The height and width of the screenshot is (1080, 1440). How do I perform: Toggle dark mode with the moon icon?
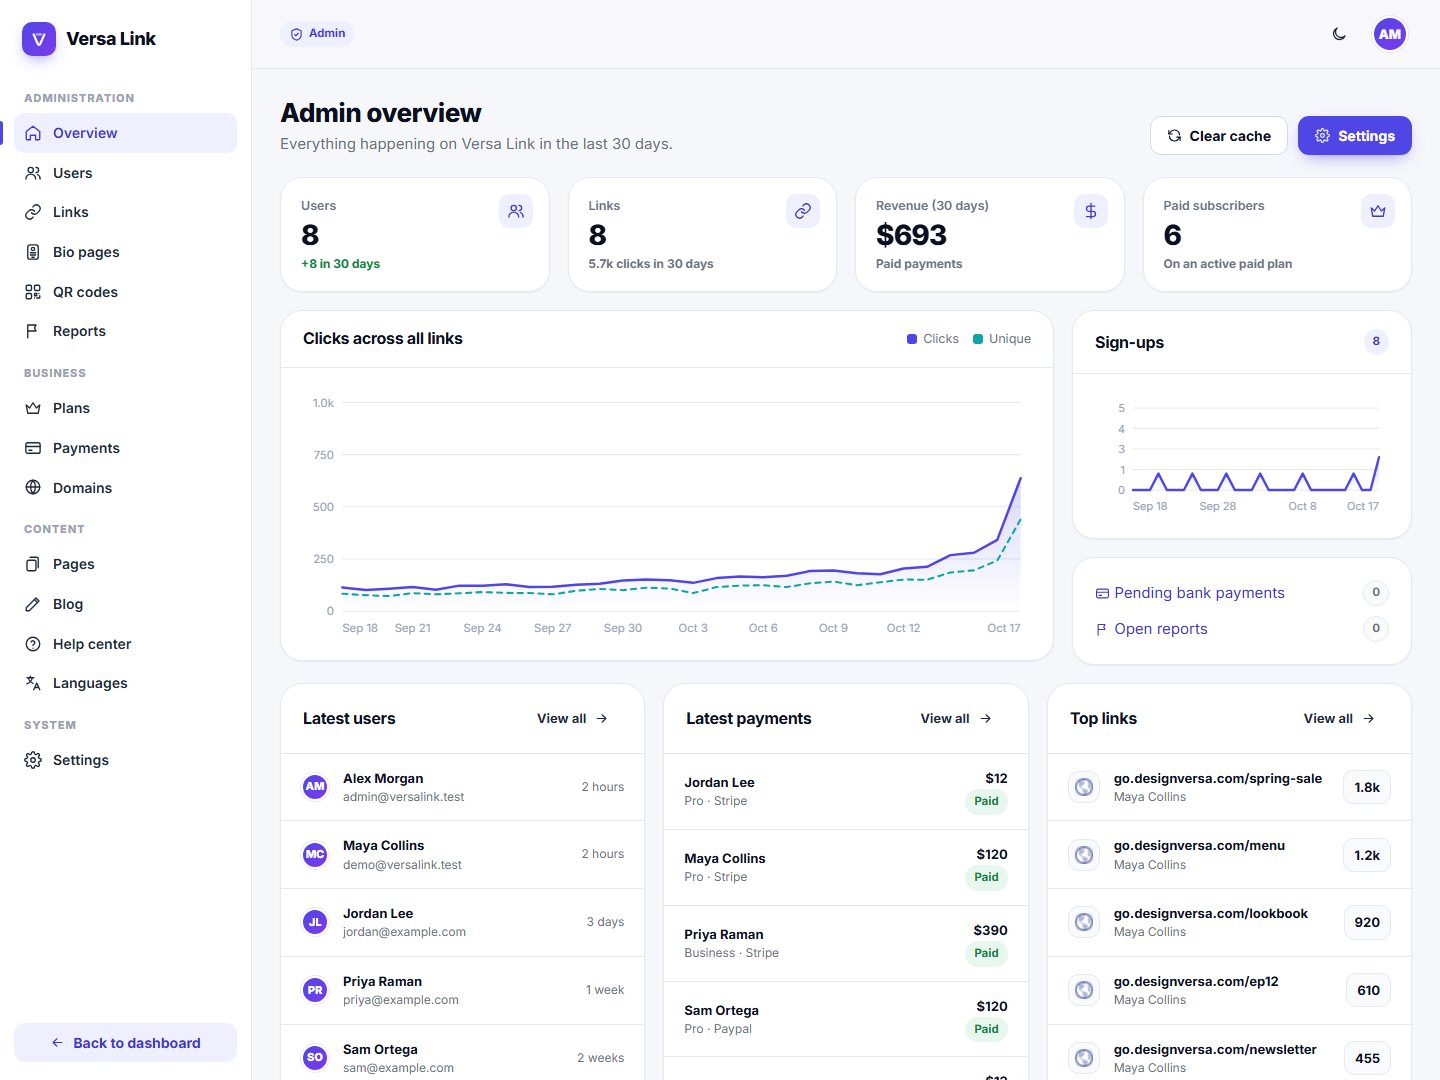point(1339,34)
